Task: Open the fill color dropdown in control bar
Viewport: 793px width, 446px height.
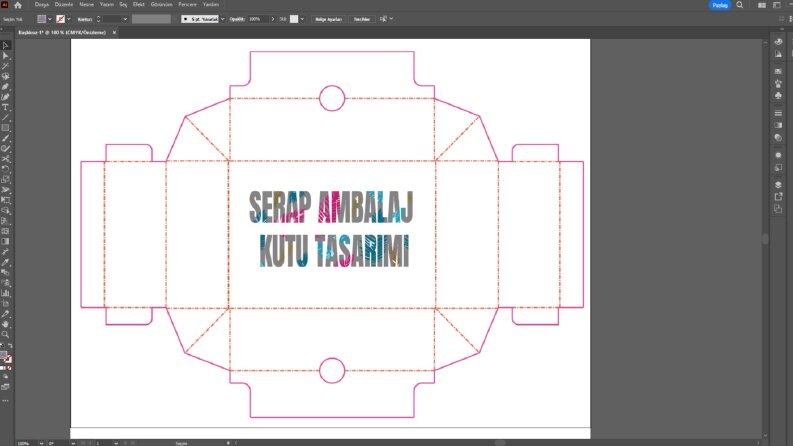Action: click(50, 19)
